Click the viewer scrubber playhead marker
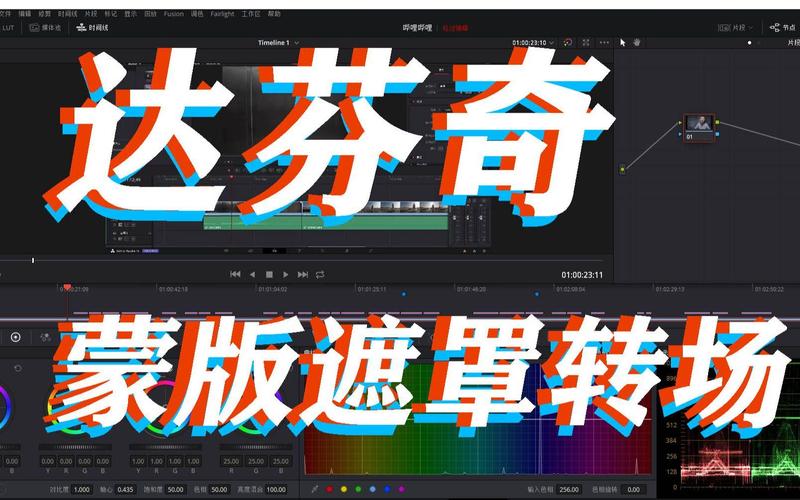This screenshot has height=500, width=800. pyautogui.click(x=33, y=261)
